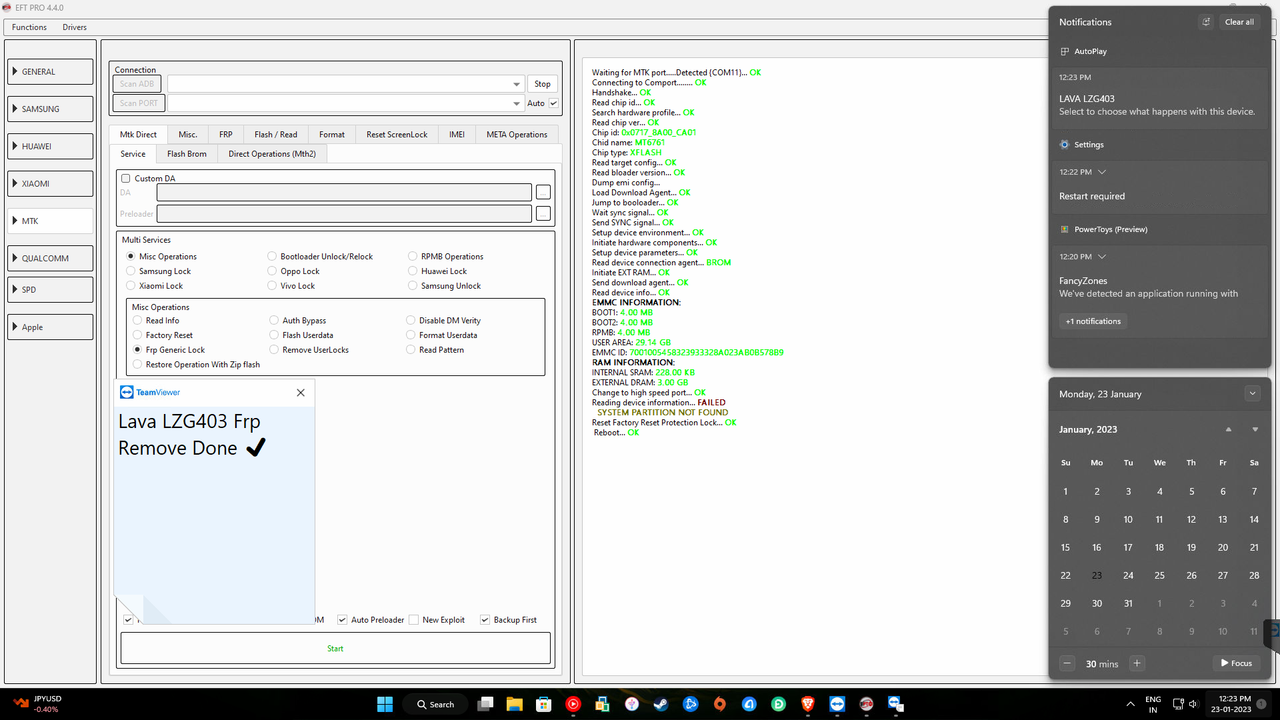Screen dimensions: 1280x720
Task: Show the +1 notifications
Action: tap(1093, 321)
